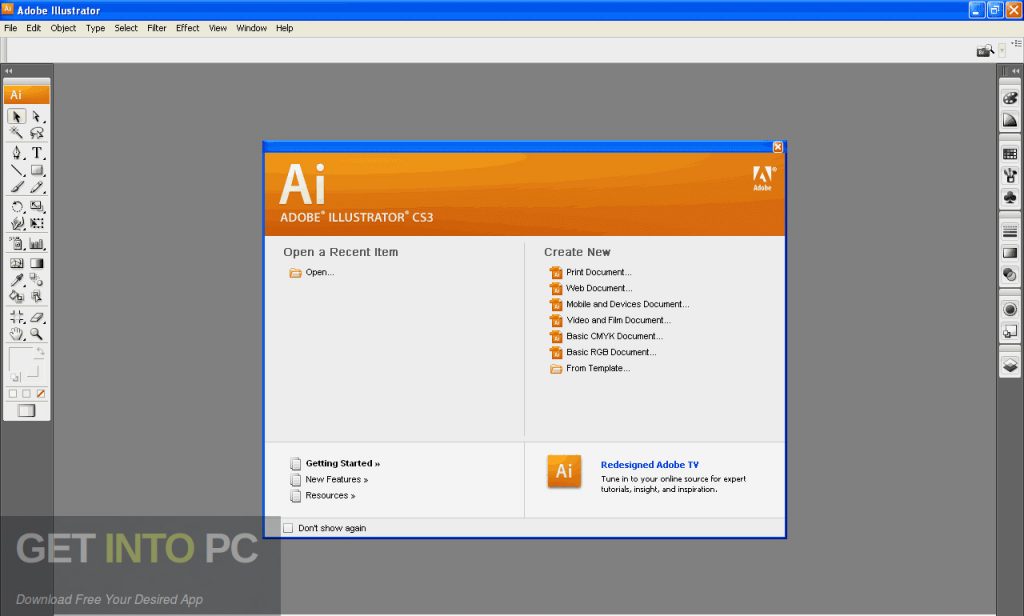Click the Print Document link
This screenshot has width=1024, height=616.
590,272
